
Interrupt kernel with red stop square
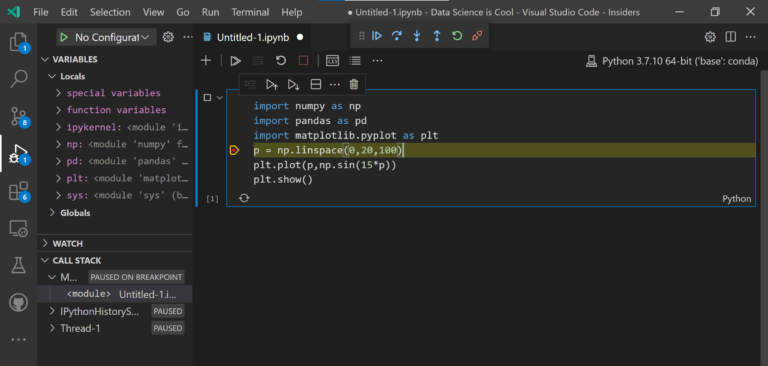pos(303,60)
